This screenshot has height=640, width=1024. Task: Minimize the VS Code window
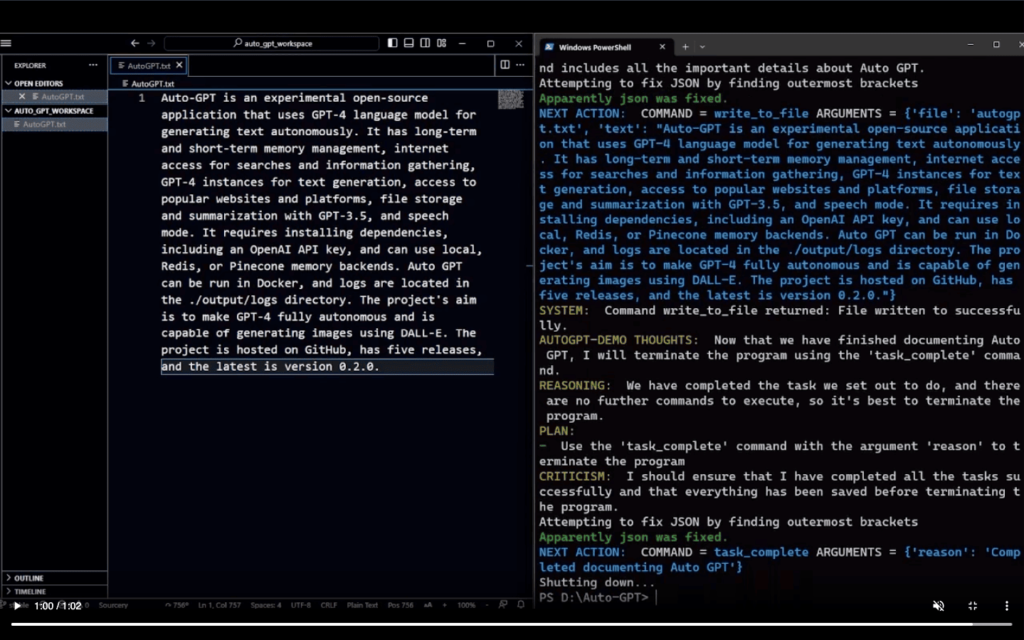462,43
